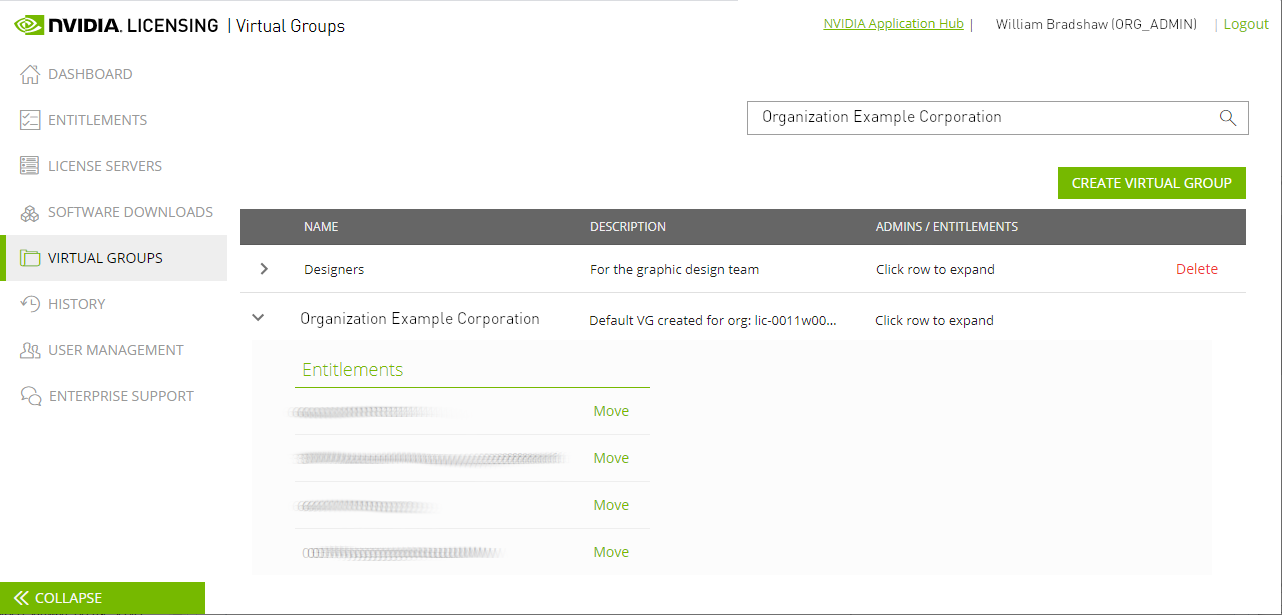Delete the Designers virtual group
Viewport: 1282px width, 615px height.
point(1197,268)
